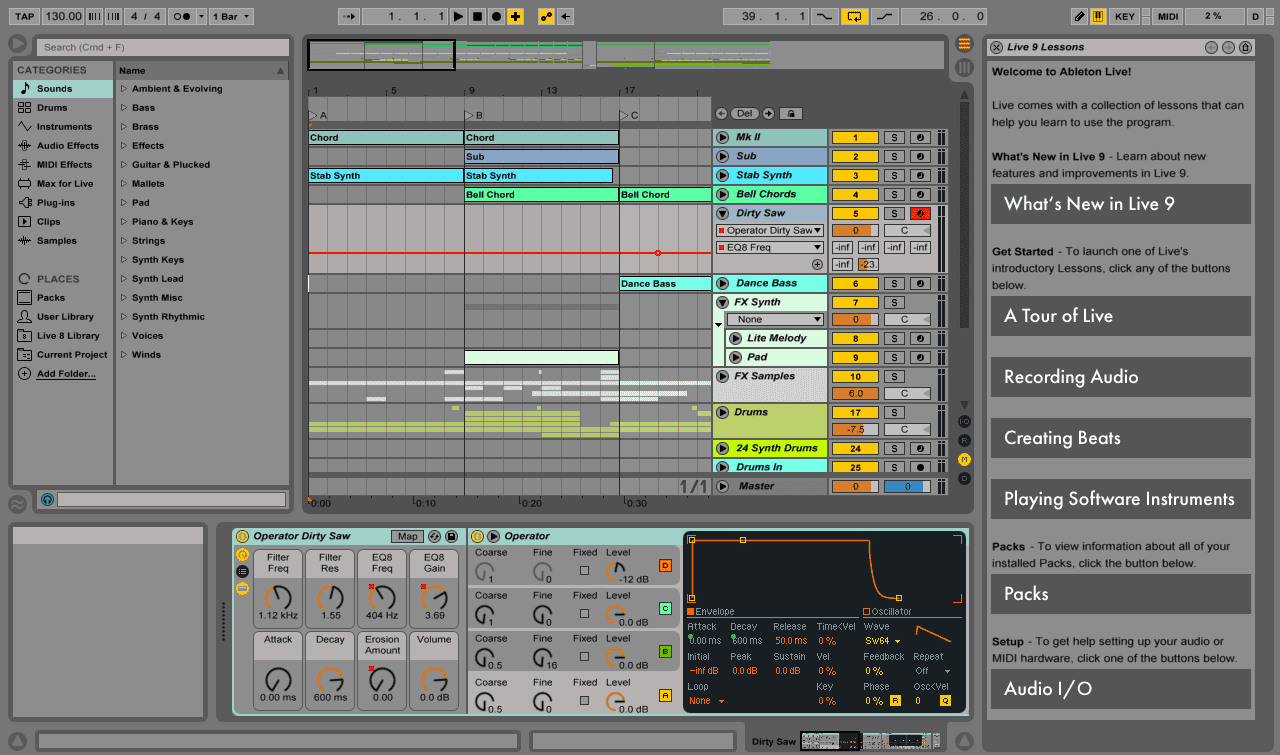Add automation lane plus button on Dirty Saw
The width and height of the screenshot is (1280, 755).
pos(817,265)
